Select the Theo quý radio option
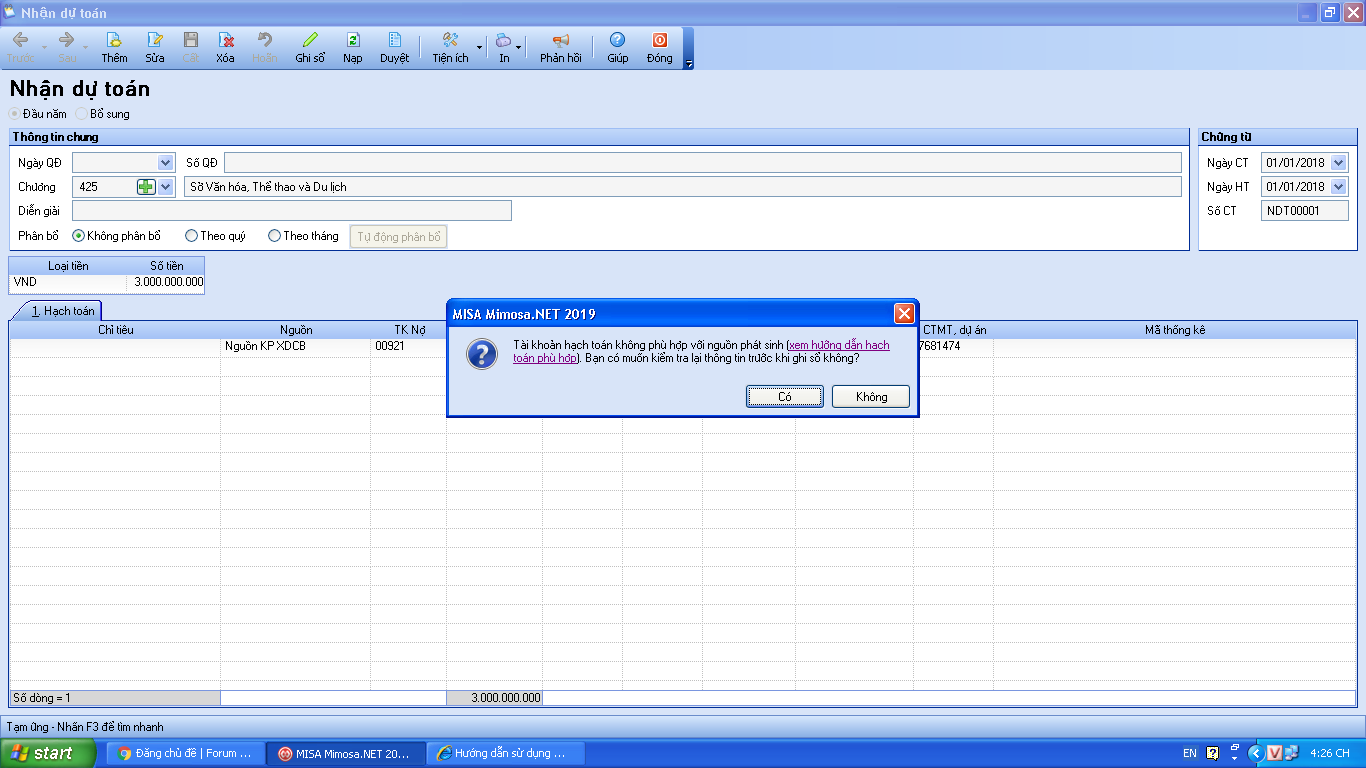Image resolution: width=1366 pixels, height=768 pixels. [x=192, y=236]
